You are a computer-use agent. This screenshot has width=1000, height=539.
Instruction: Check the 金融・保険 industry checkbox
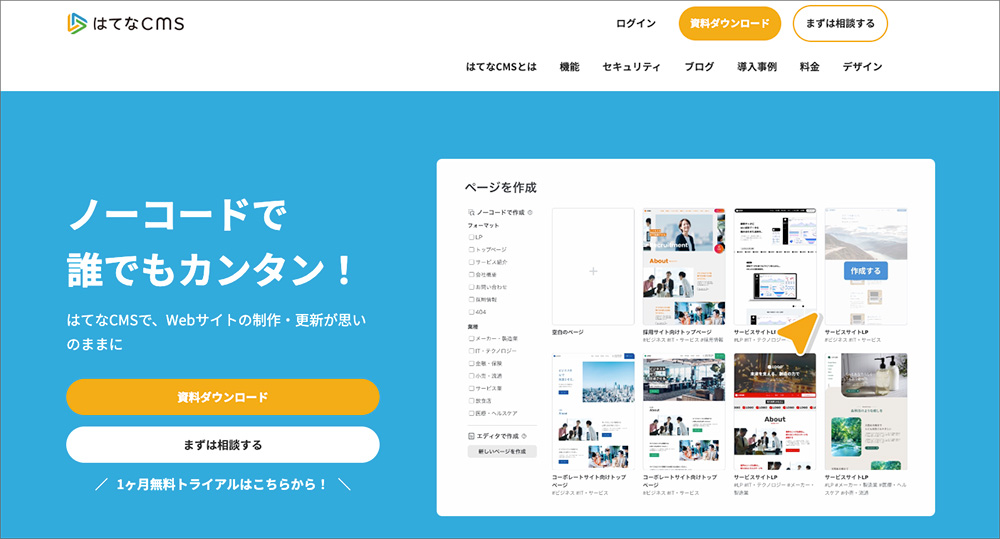471,364
